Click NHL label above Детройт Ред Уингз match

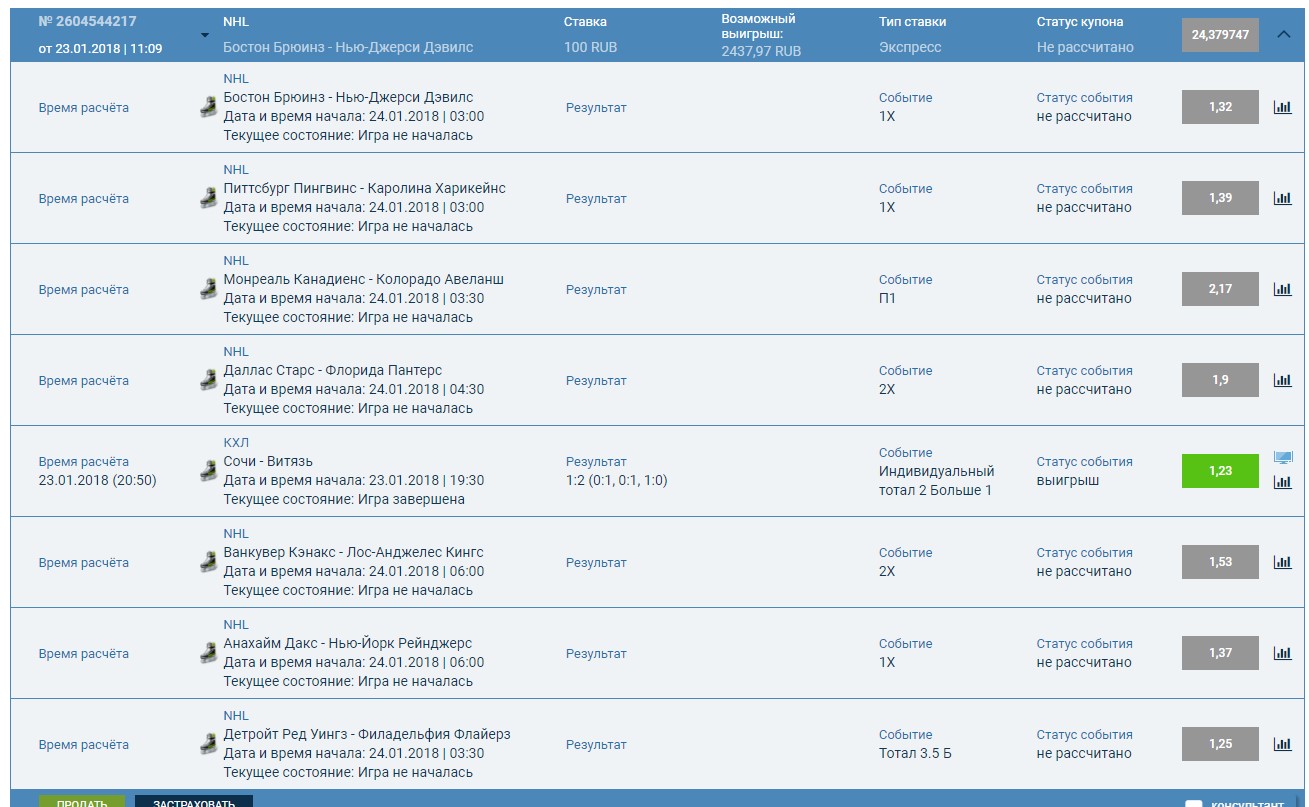(236, 716)
